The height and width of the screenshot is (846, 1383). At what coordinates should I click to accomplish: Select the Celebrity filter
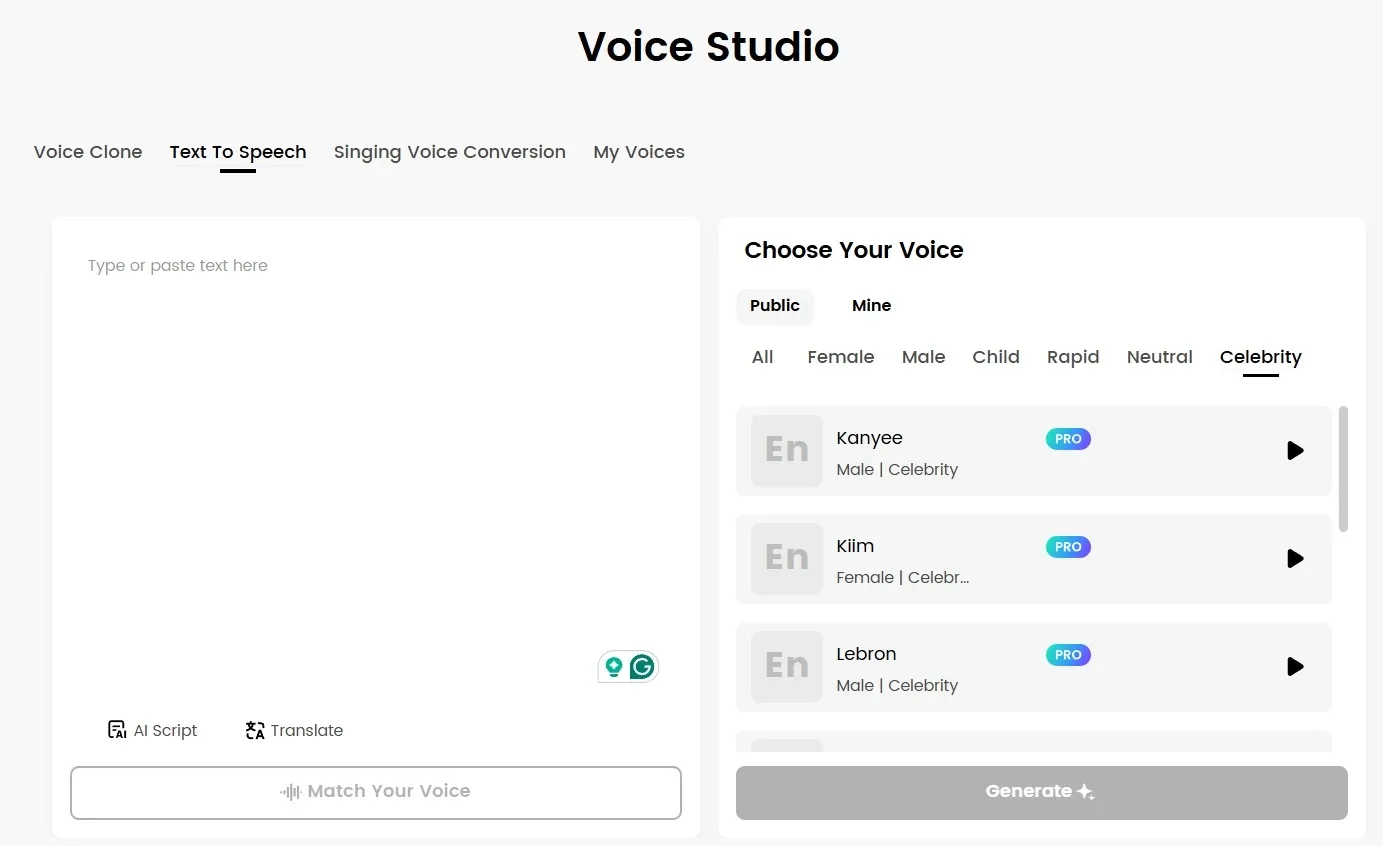pos(1261,357)
